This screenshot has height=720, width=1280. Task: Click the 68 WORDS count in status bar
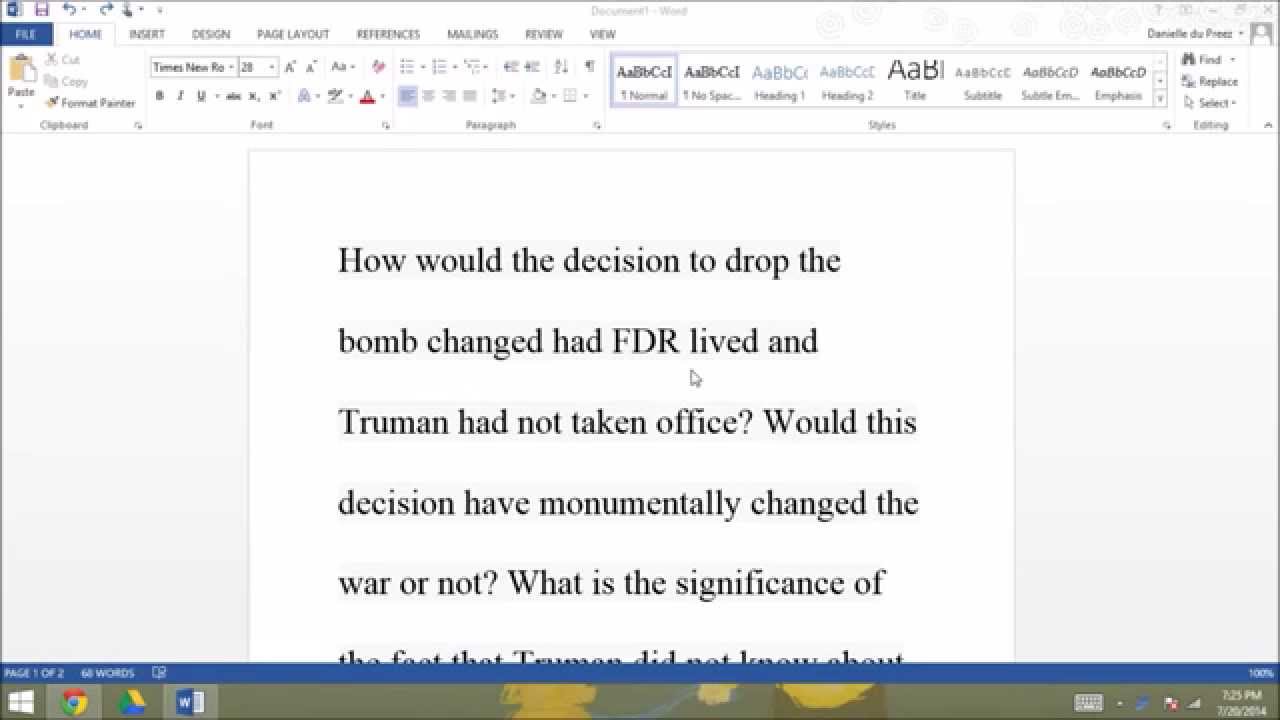(x=108, y=673)
